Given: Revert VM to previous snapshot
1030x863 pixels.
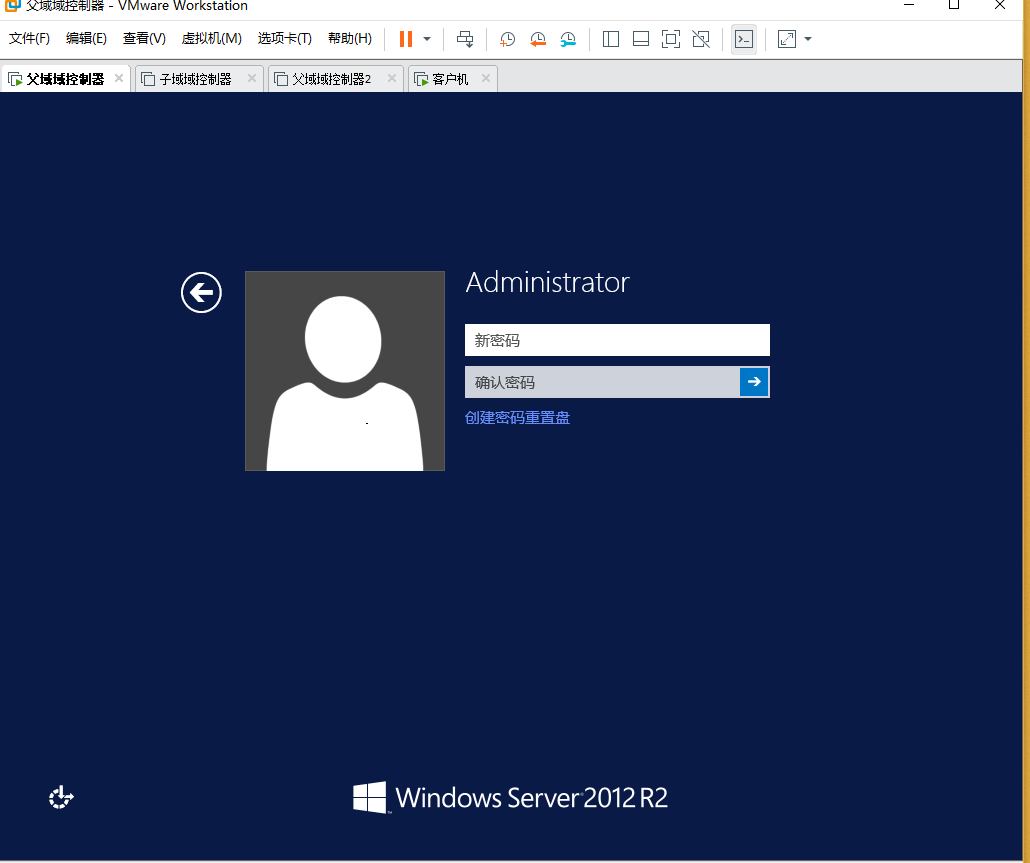Looking at the screenshot, I should coord(538,39).
